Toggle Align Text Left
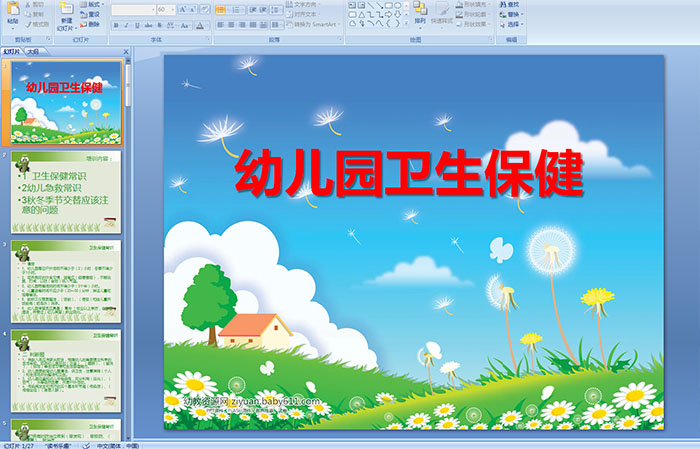This screenshot has height=449, width=700. [221, 25]
